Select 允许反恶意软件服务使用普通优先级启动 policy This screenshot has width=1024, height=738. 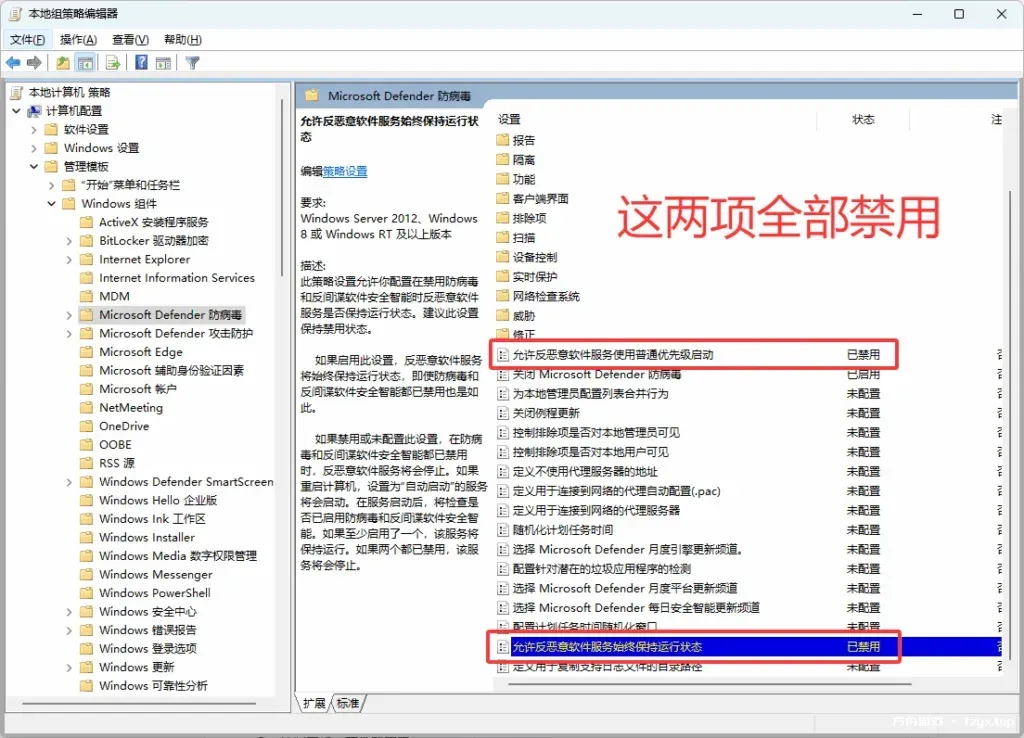tap(612, 354)
